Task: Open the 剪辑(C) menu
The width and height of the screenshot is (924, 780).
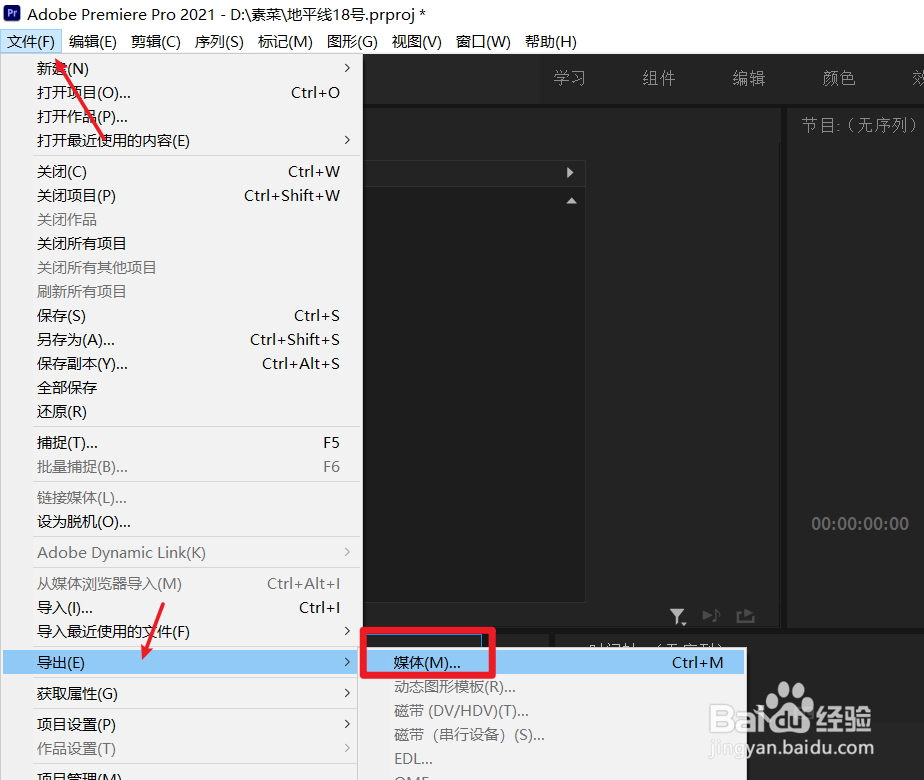Action: point(156,42)
